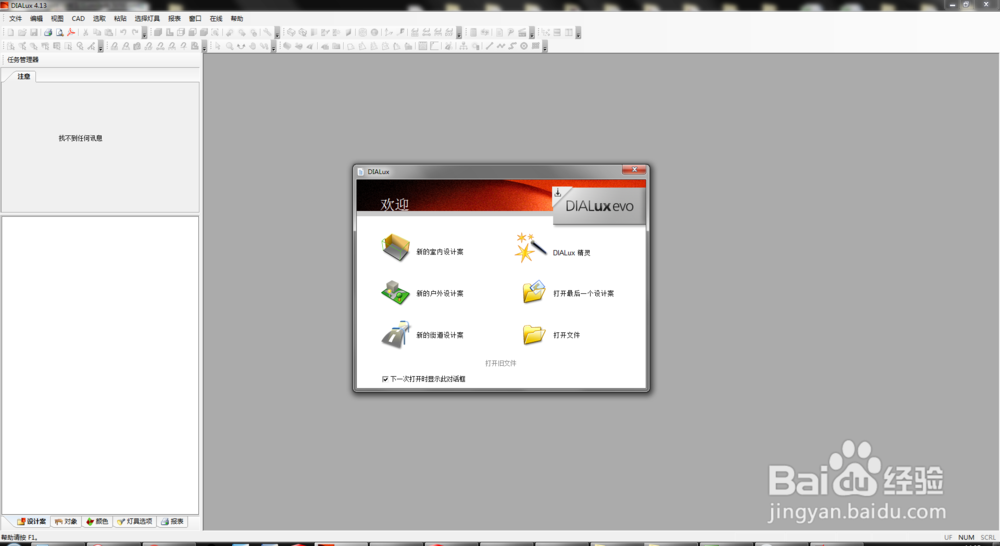Click 打开文件 link
This screenshot has width=1000, height=546.
[566, 335]
